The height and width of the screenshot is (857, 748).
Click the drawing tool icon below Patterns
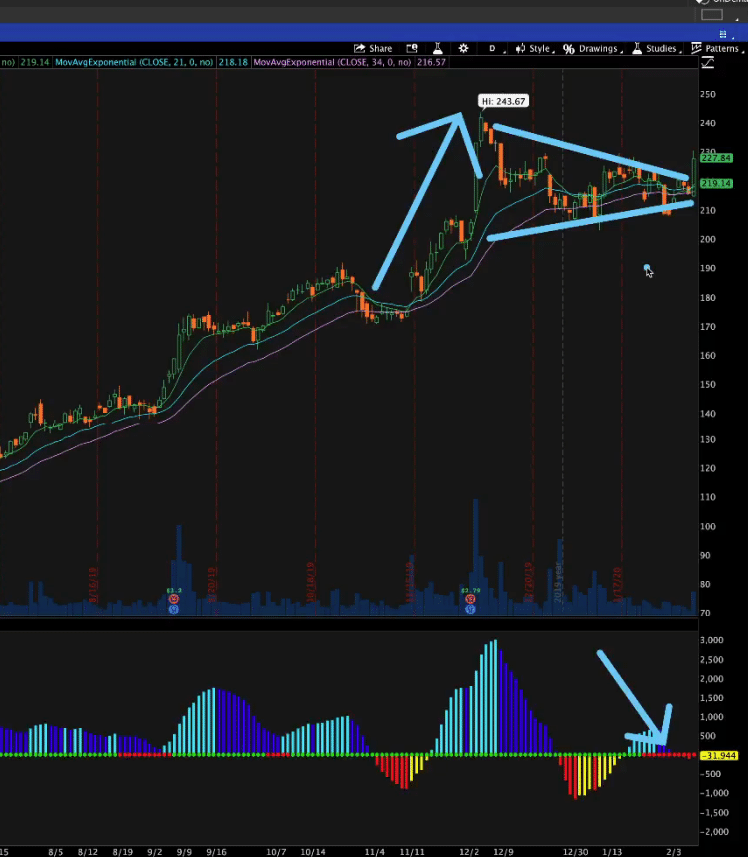click(708, 63)
